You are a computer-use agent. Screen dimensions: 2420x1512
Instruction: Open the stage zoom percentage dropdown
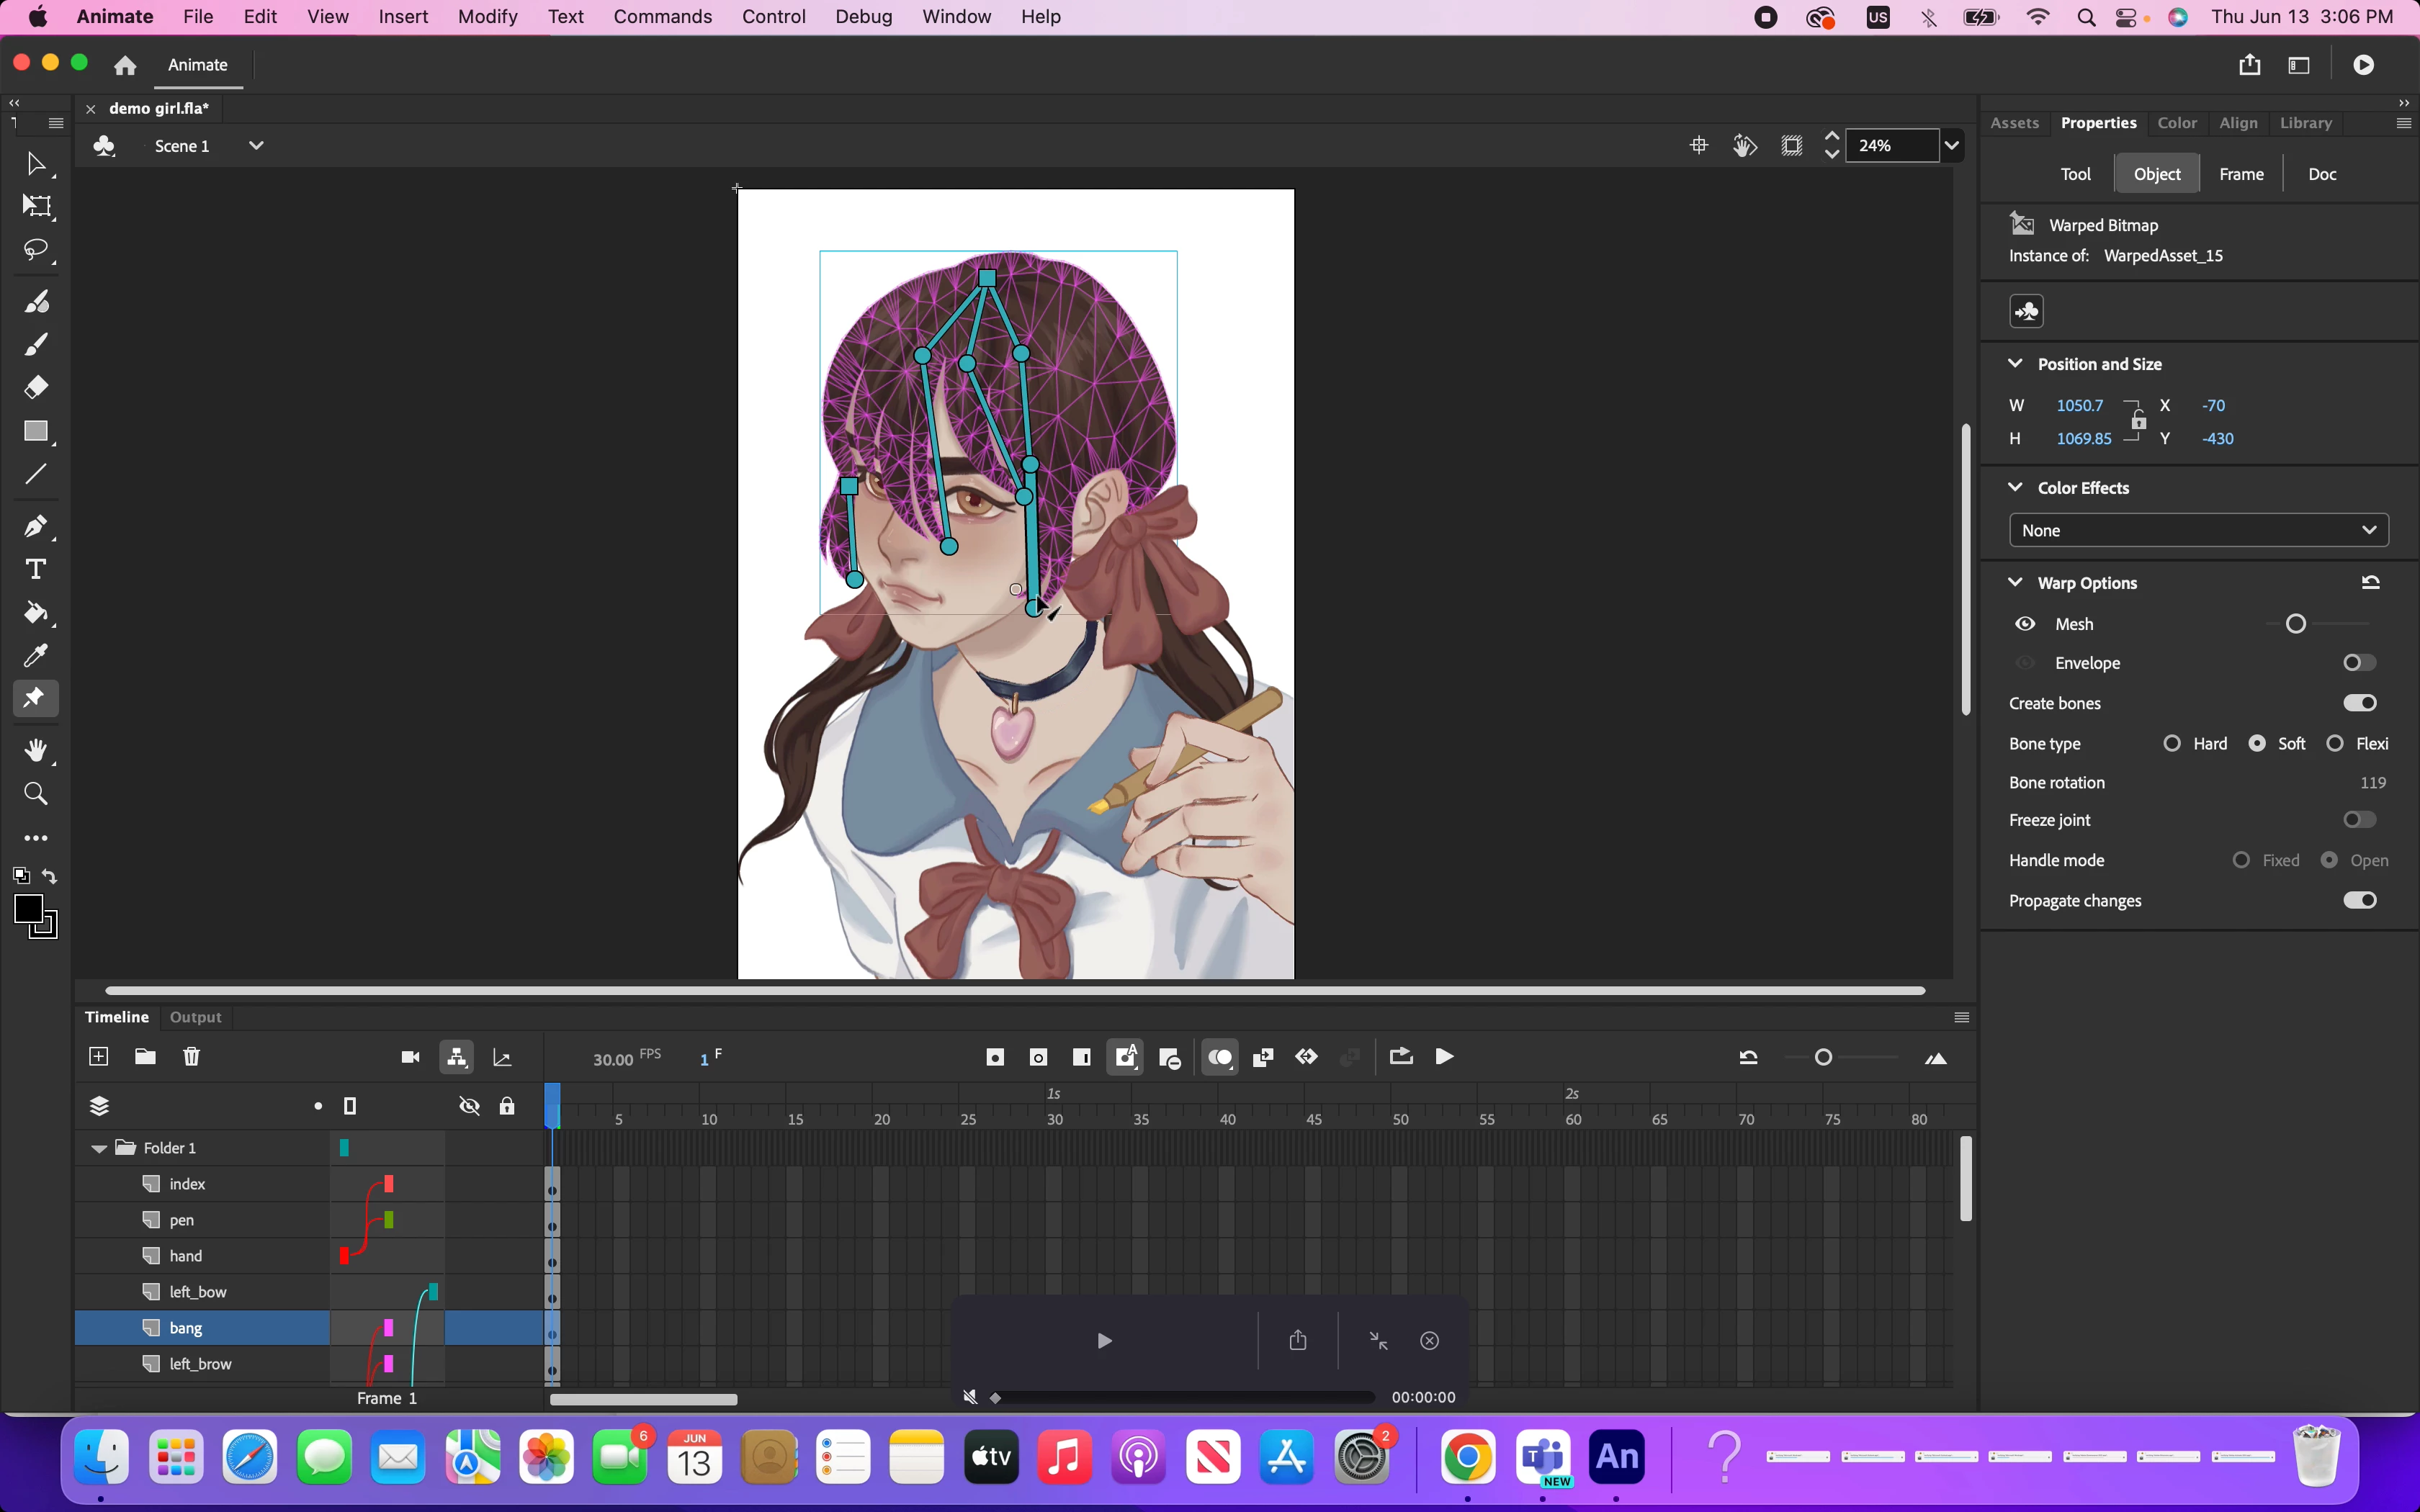coord(1951,146)
